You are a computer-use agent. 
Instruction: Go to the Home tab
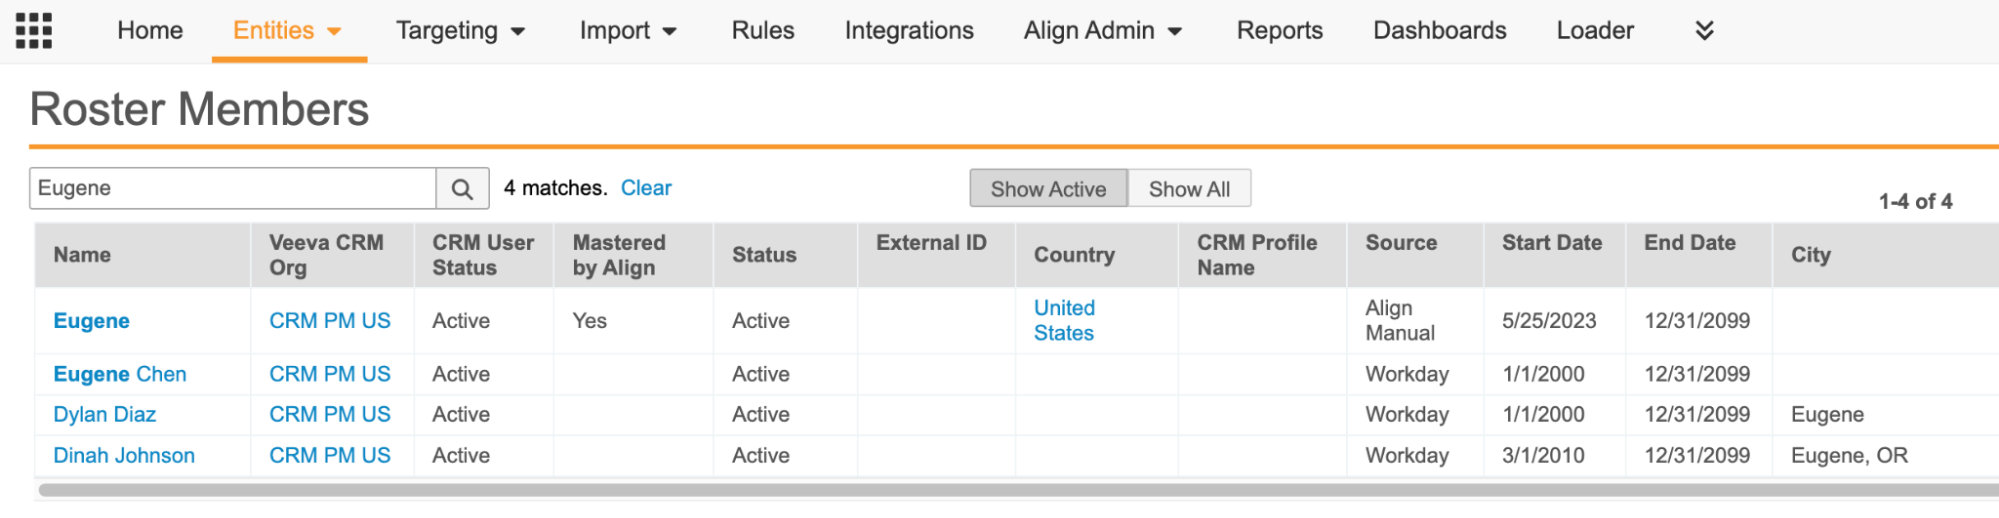pyautogui.click(x=150, y=31)
